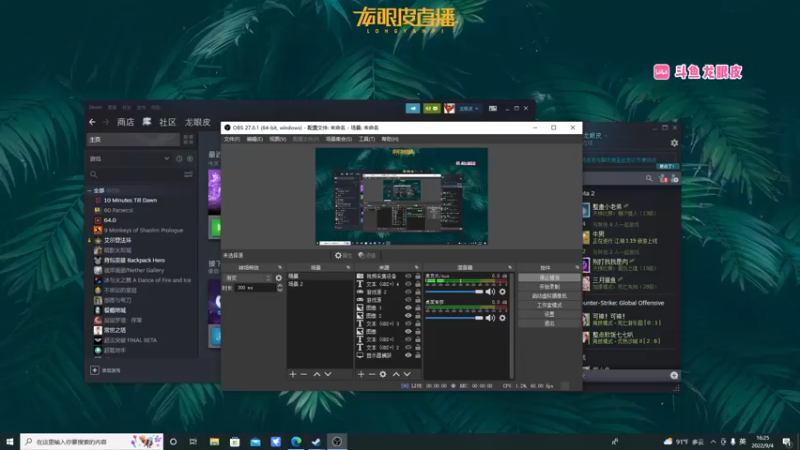
Task: Click 添加游戏 link in Steam
Action: click(106, 370)
